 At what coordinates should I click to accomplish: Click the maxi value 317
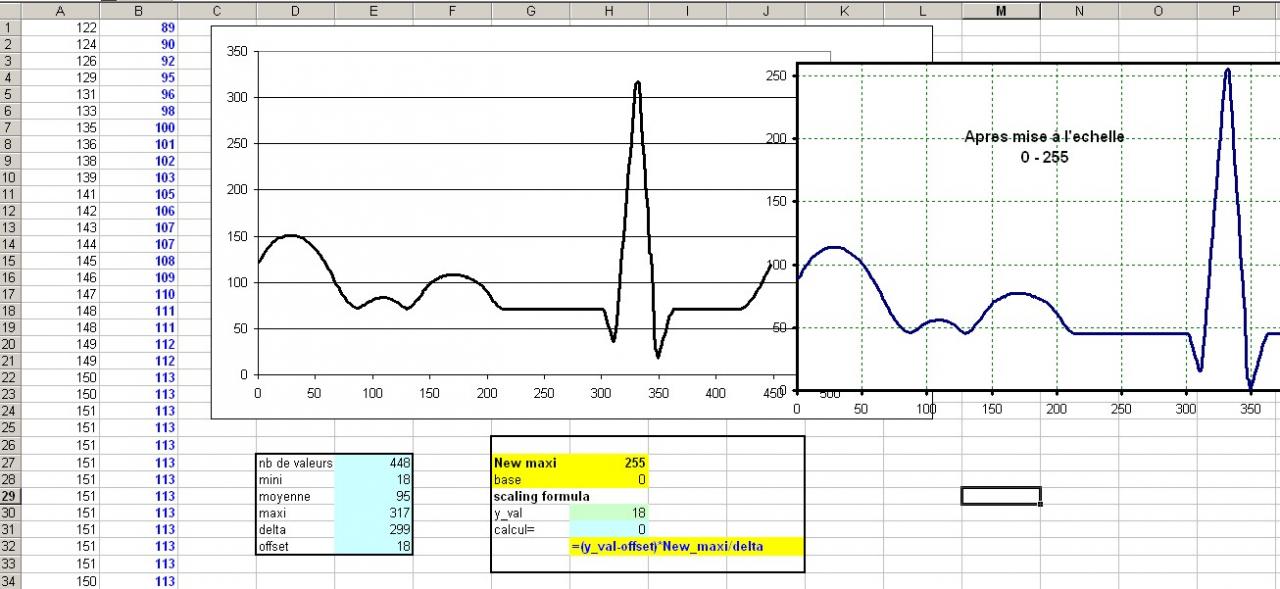point(373,513)
